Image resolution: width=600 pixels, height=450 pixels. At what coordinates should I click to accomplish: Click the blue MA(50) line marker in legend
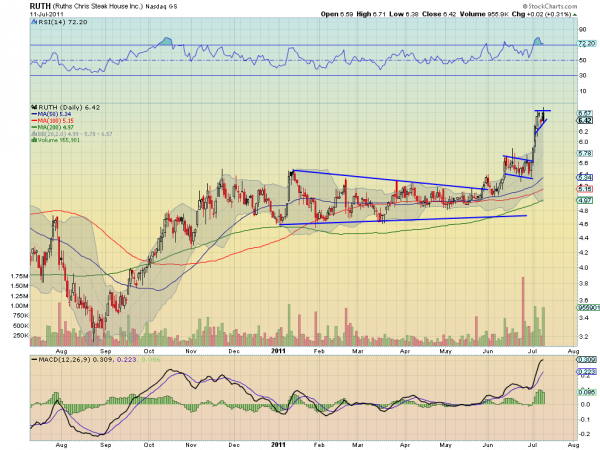tap(34, 114)
